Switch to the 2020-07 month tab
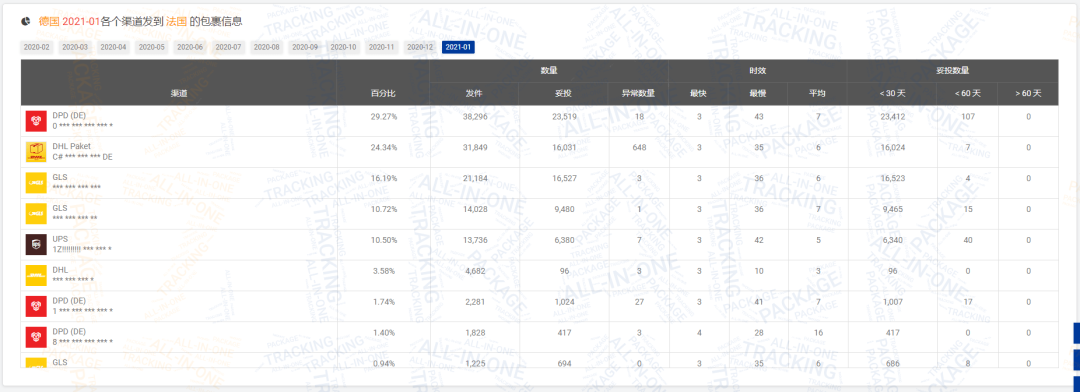 coord(228,47)
